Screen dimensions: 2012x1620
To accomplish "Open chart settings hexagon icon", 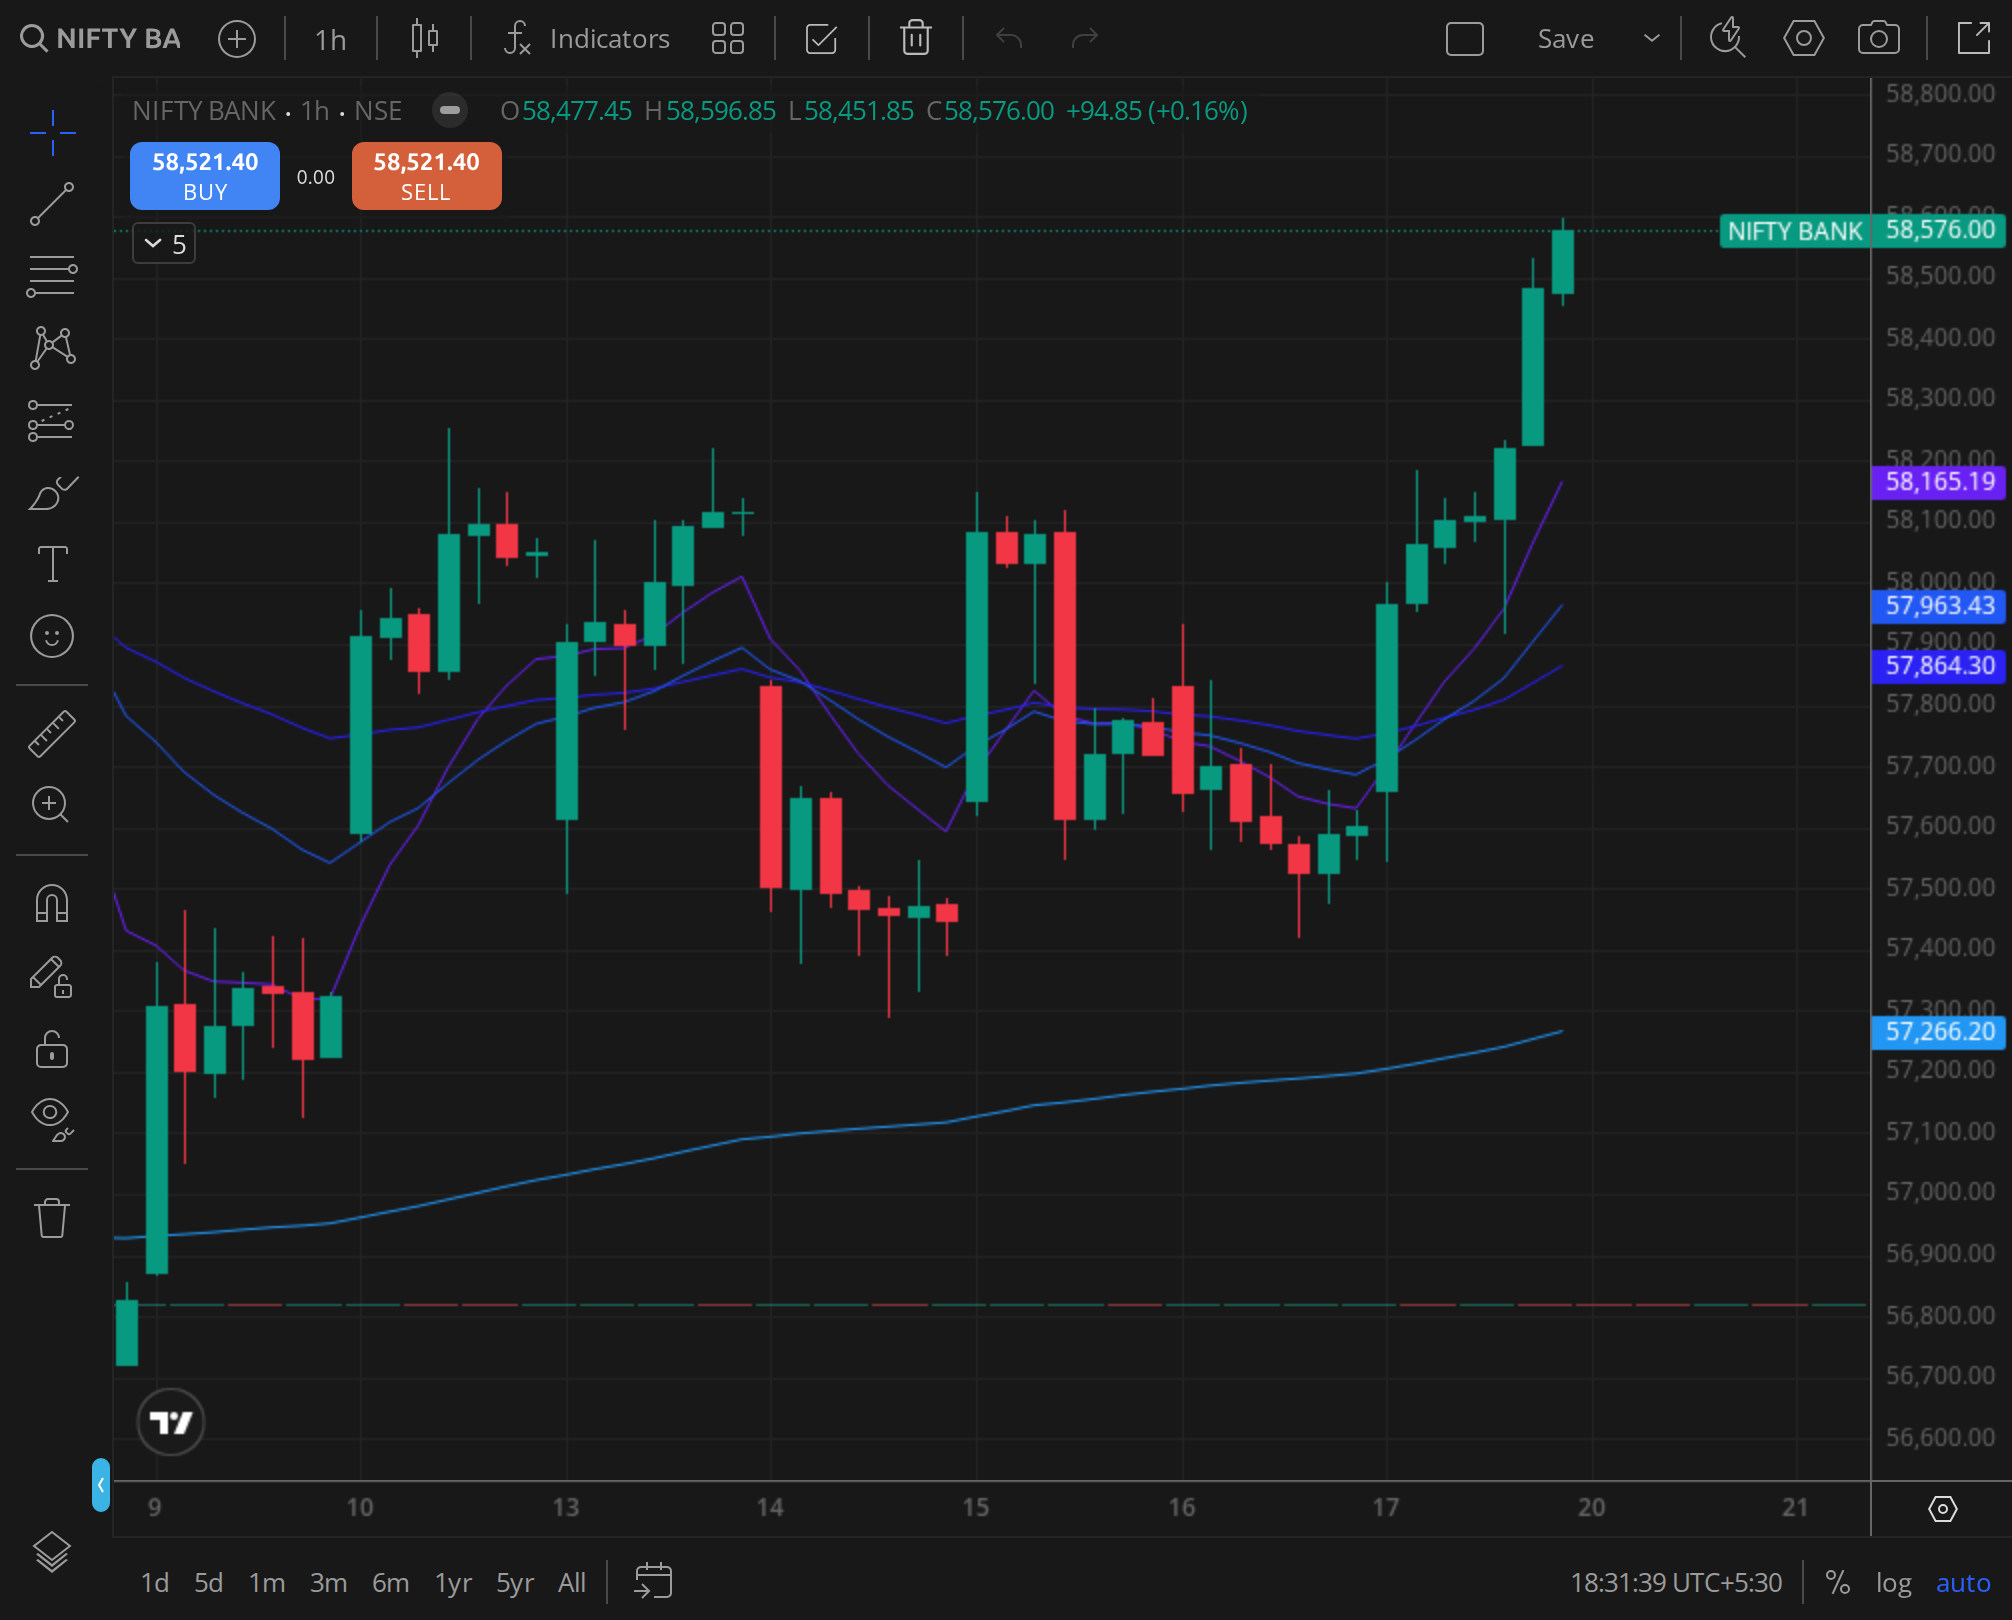I will click(1803, 39).
